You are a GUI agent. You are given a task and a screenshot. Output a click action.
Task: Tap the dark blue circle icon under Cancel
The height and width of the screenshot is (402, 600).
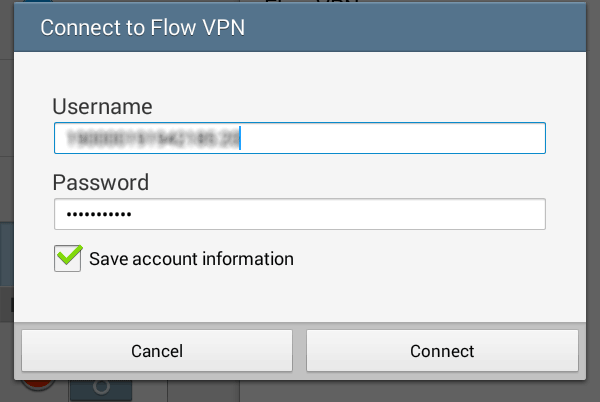pyautogui.click(x=100, y=387)
